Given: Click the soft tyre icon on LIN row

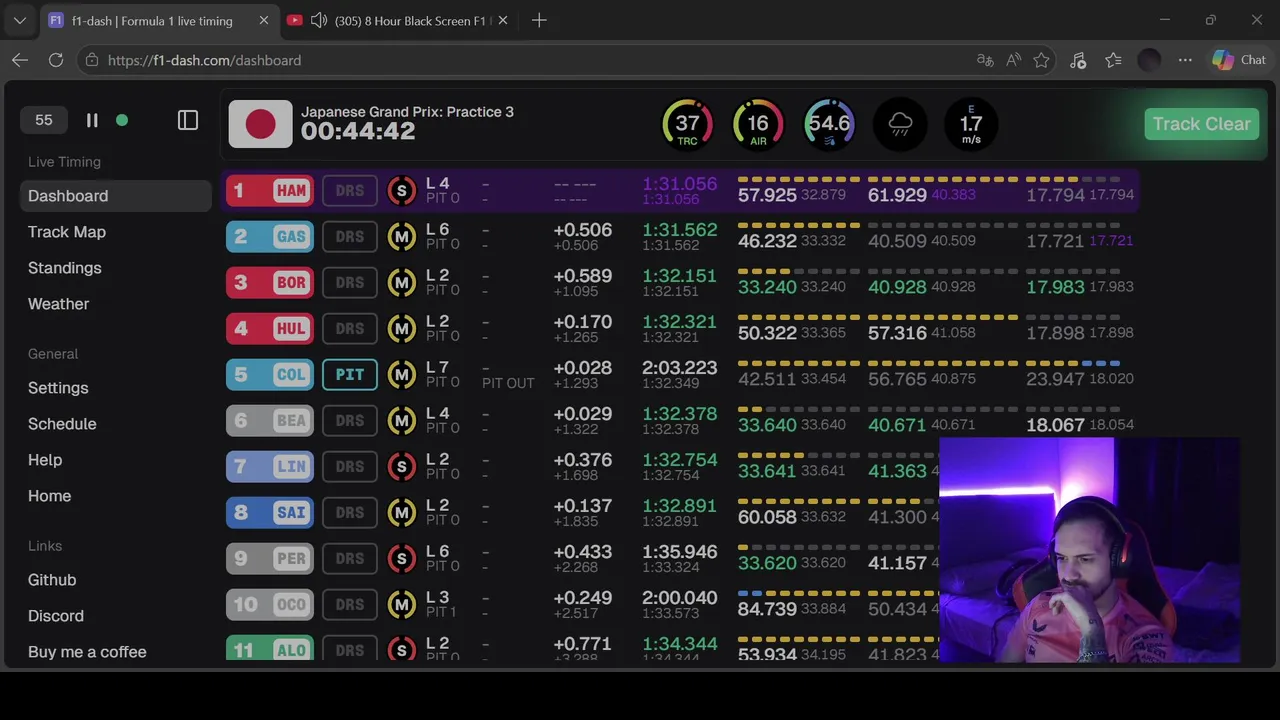Looking at the screenshot, I should click(402, 466).
